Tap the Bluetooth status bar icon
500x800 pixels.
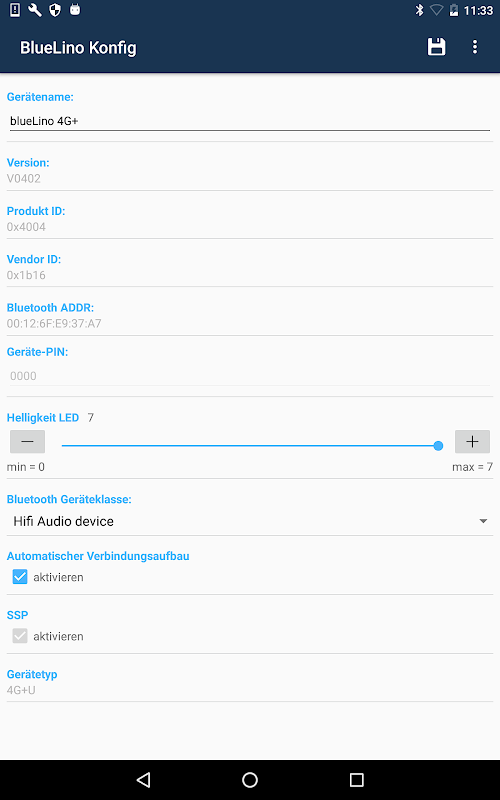(419, 10)
